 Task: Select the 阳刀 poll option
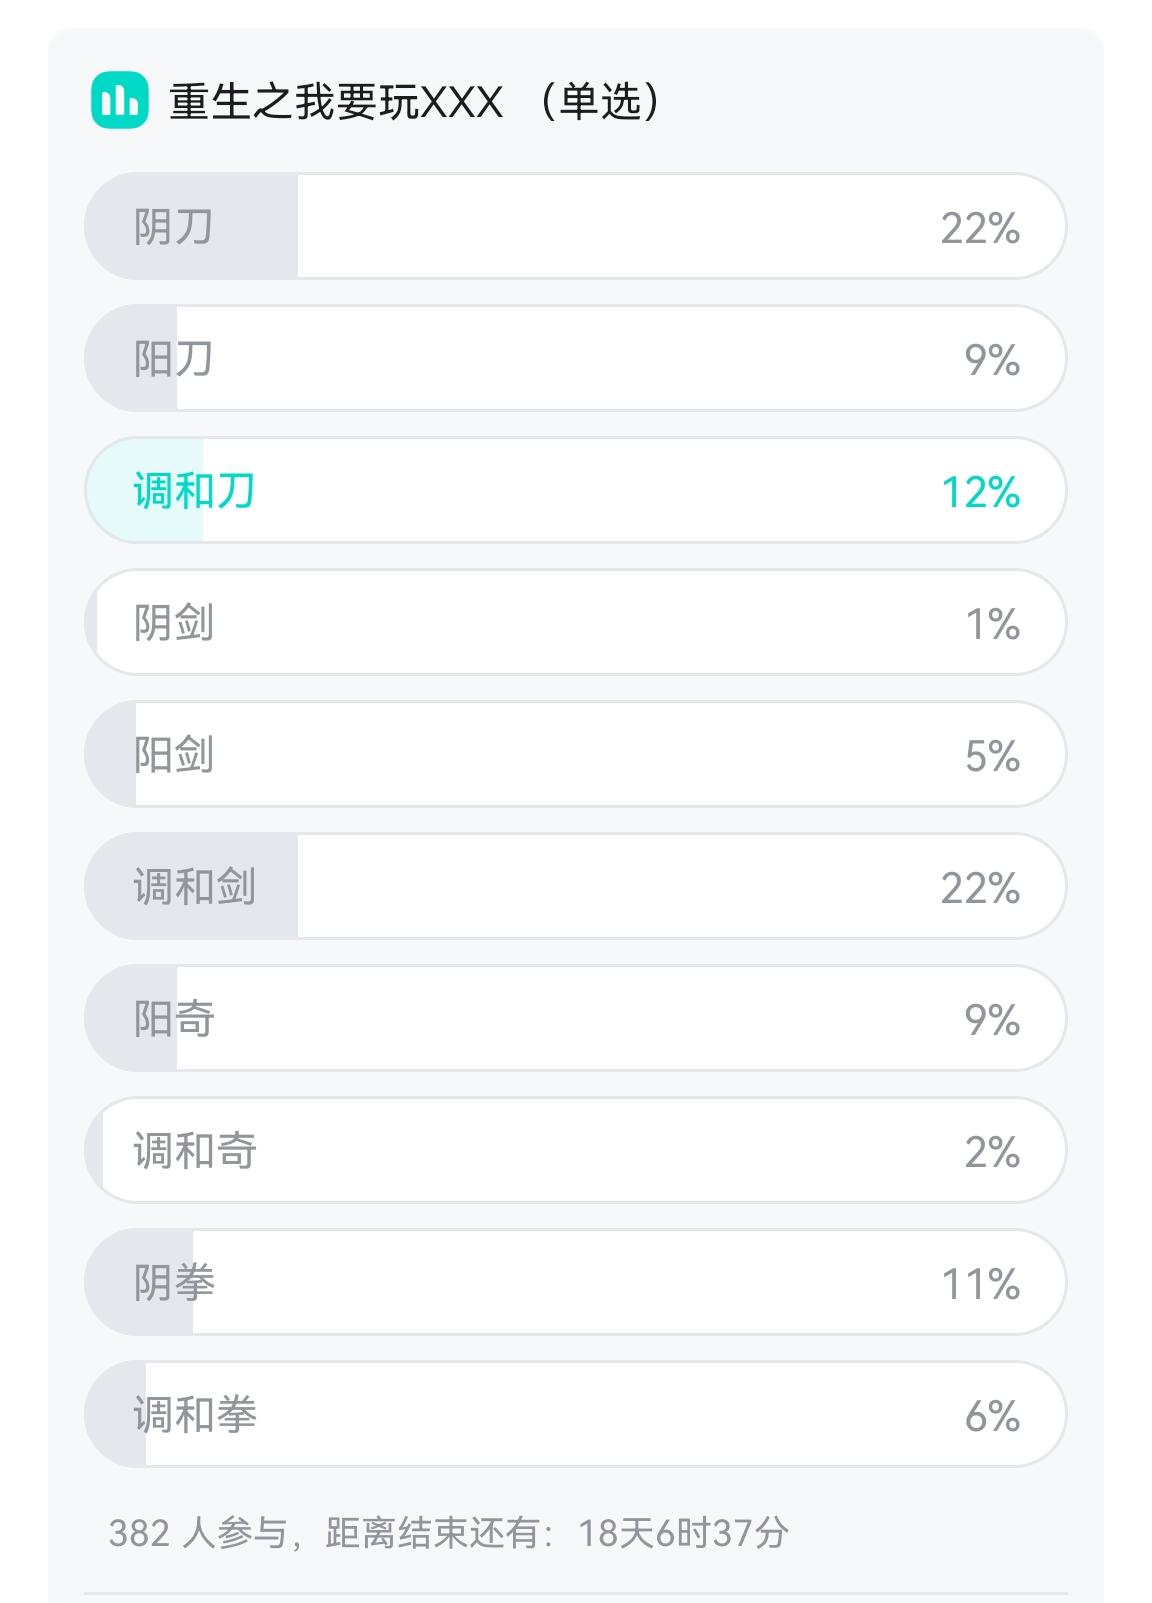pos(574,359)
